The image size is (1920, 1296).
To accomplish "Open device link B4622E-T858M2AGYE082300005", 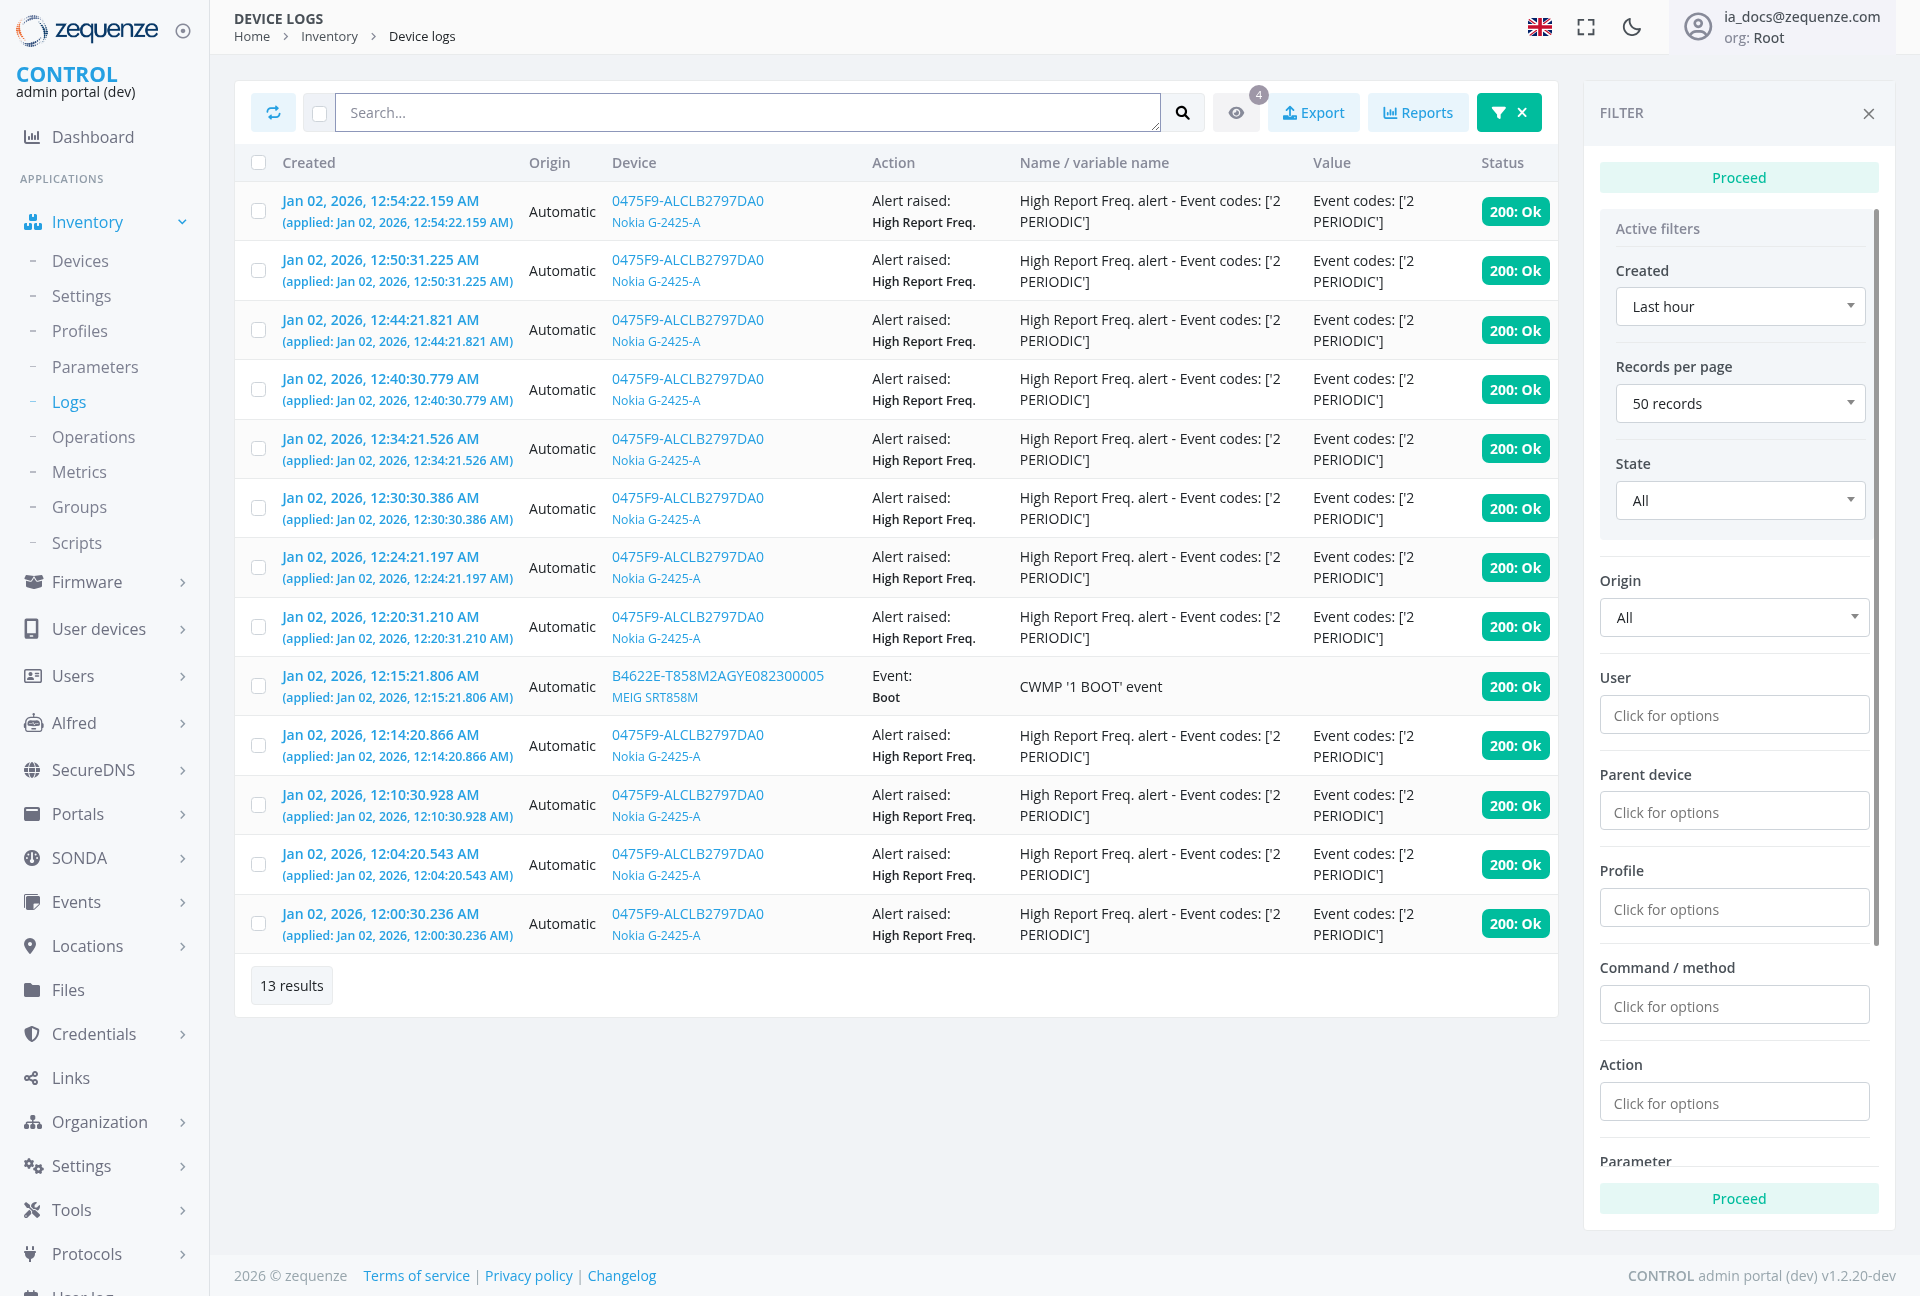I will point(718,676).
